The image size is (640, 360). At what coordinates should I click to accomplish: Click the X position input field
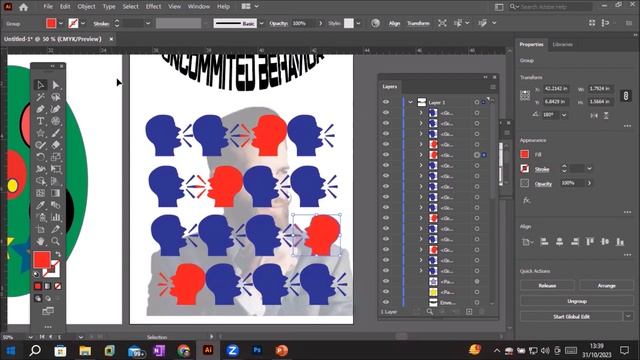[556, 89]
